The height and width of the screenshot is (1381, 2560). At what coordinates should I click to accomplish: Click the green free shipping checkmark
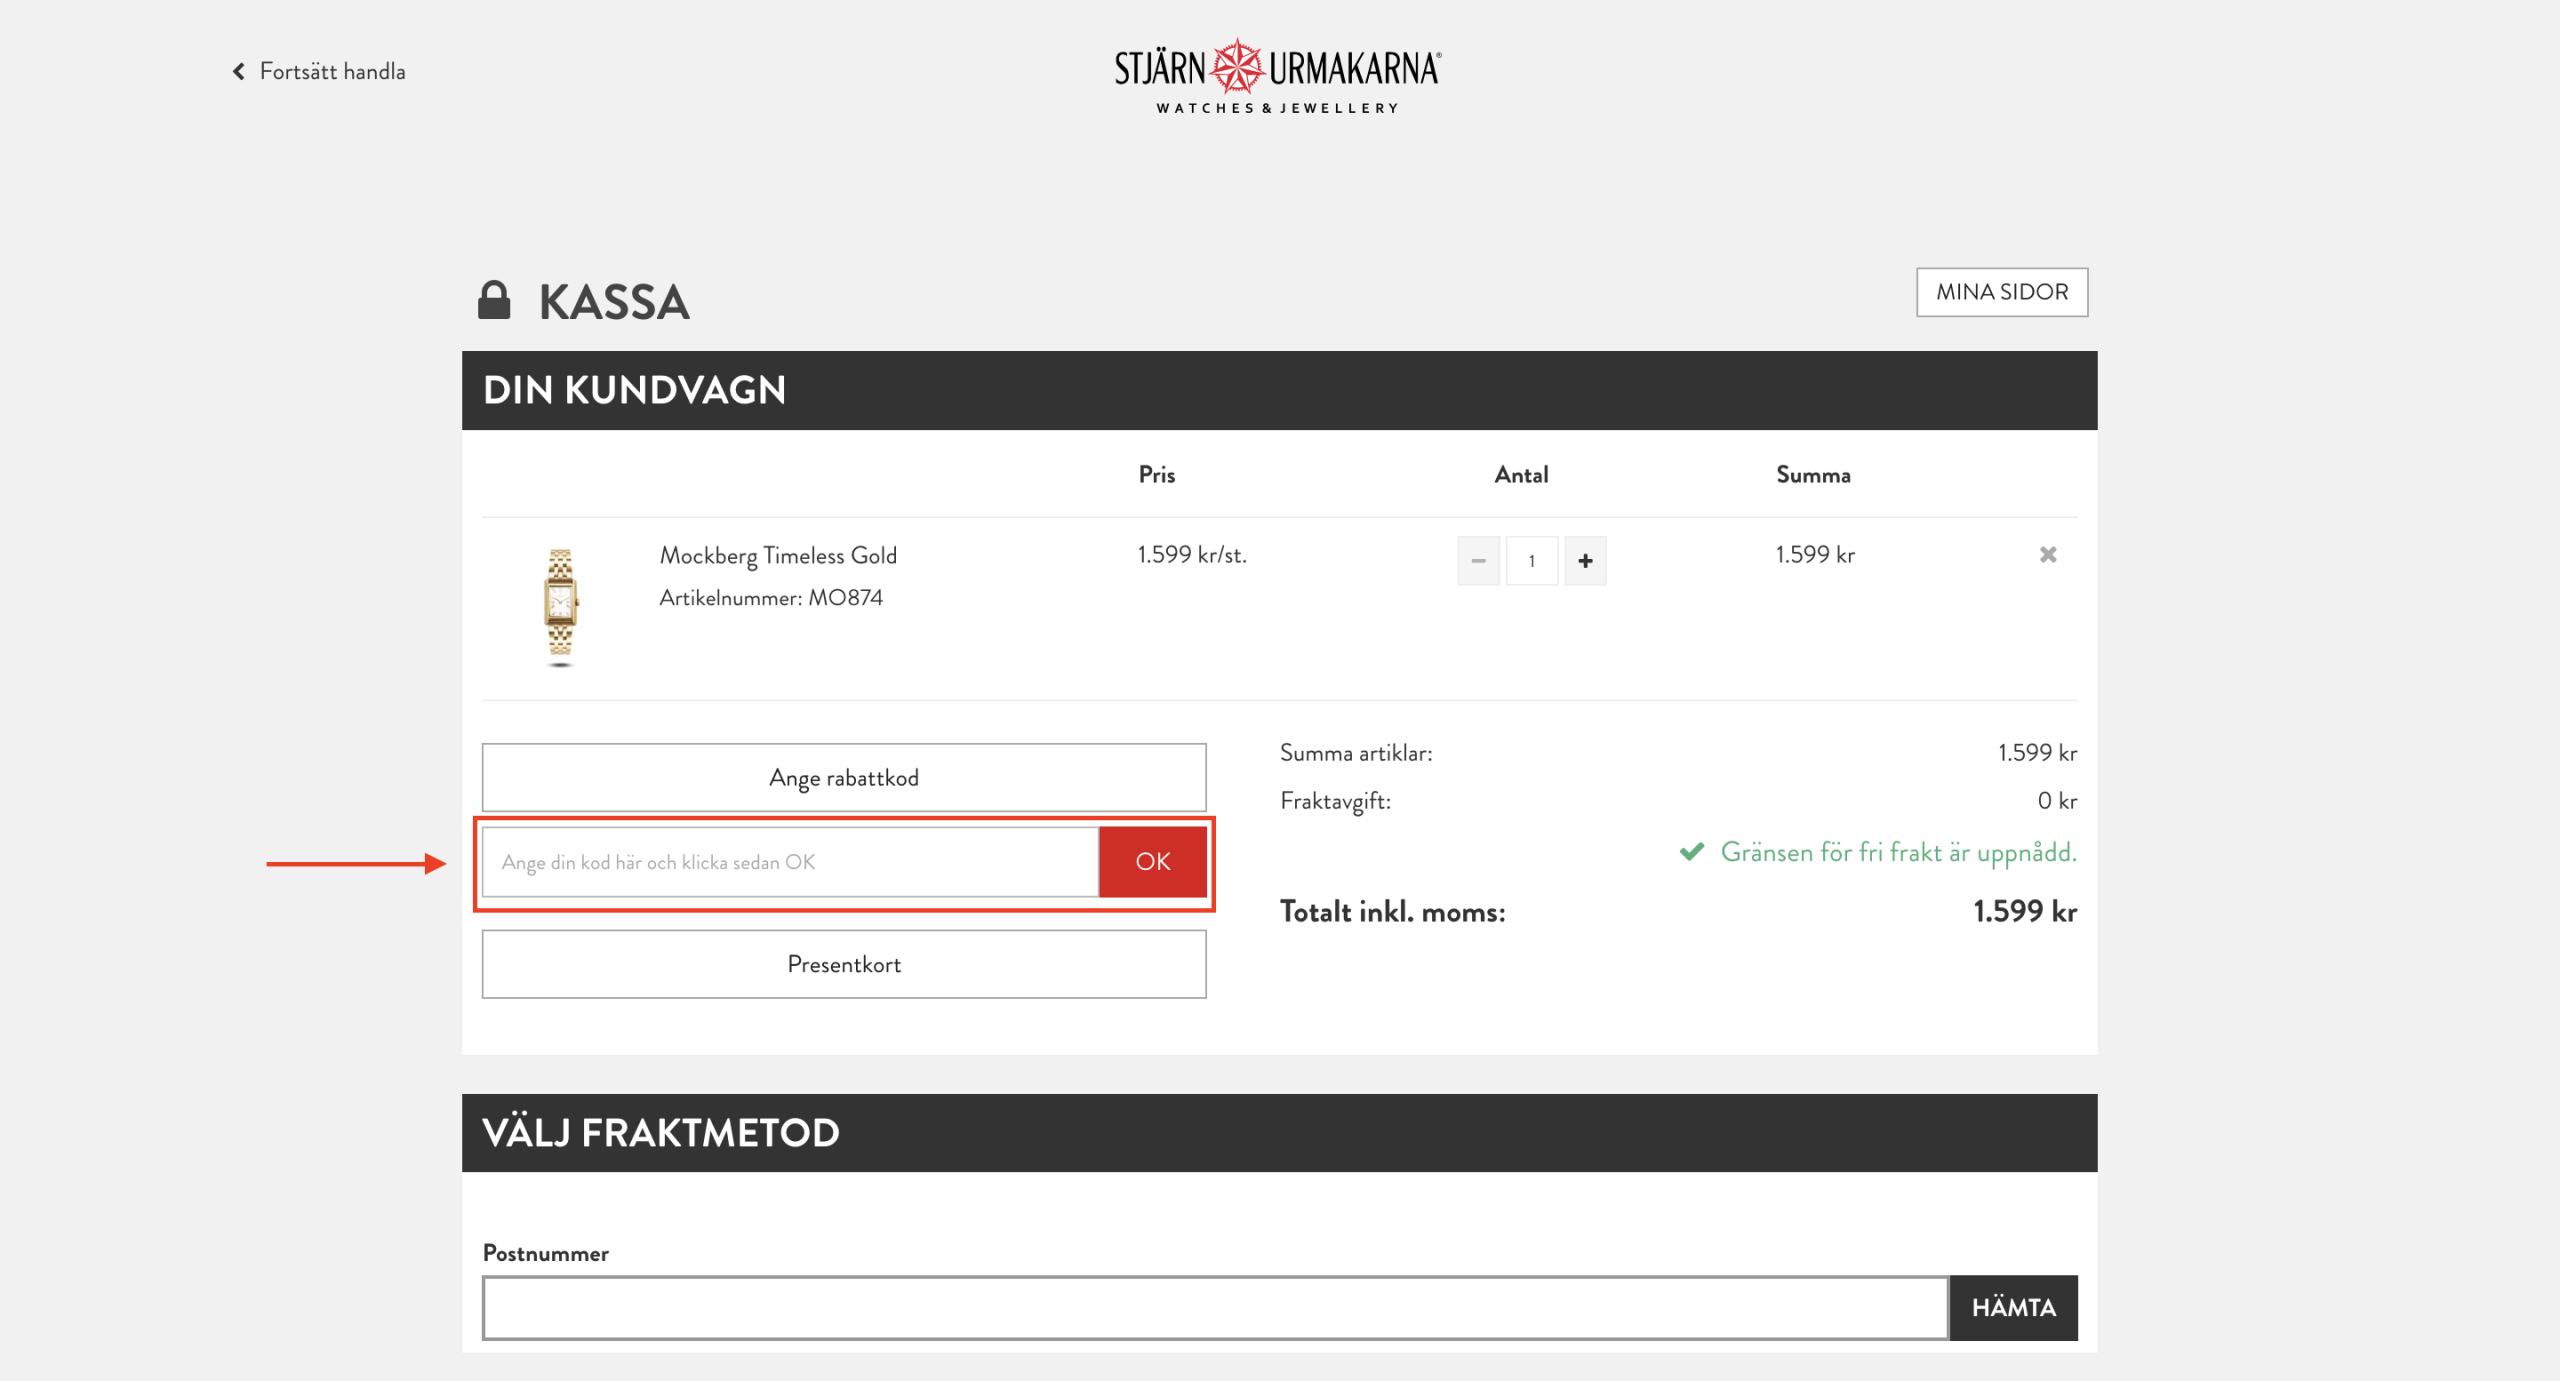(1692, 852)
